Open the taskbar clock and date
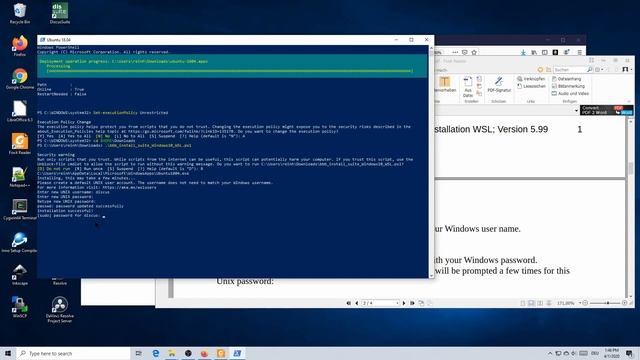This screenshot has width=640, height=360. pyautogui.click(x=611, y=353)
